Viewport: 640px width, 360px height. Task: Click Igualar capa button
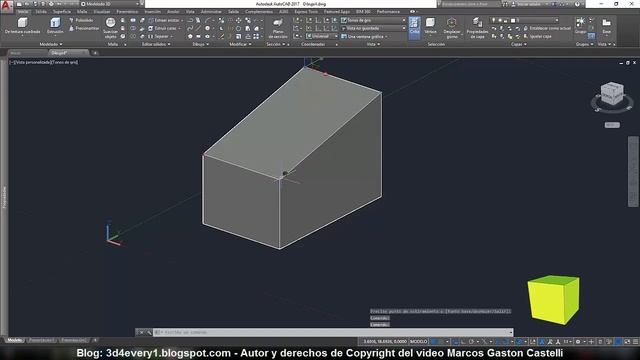coord(538,36)
